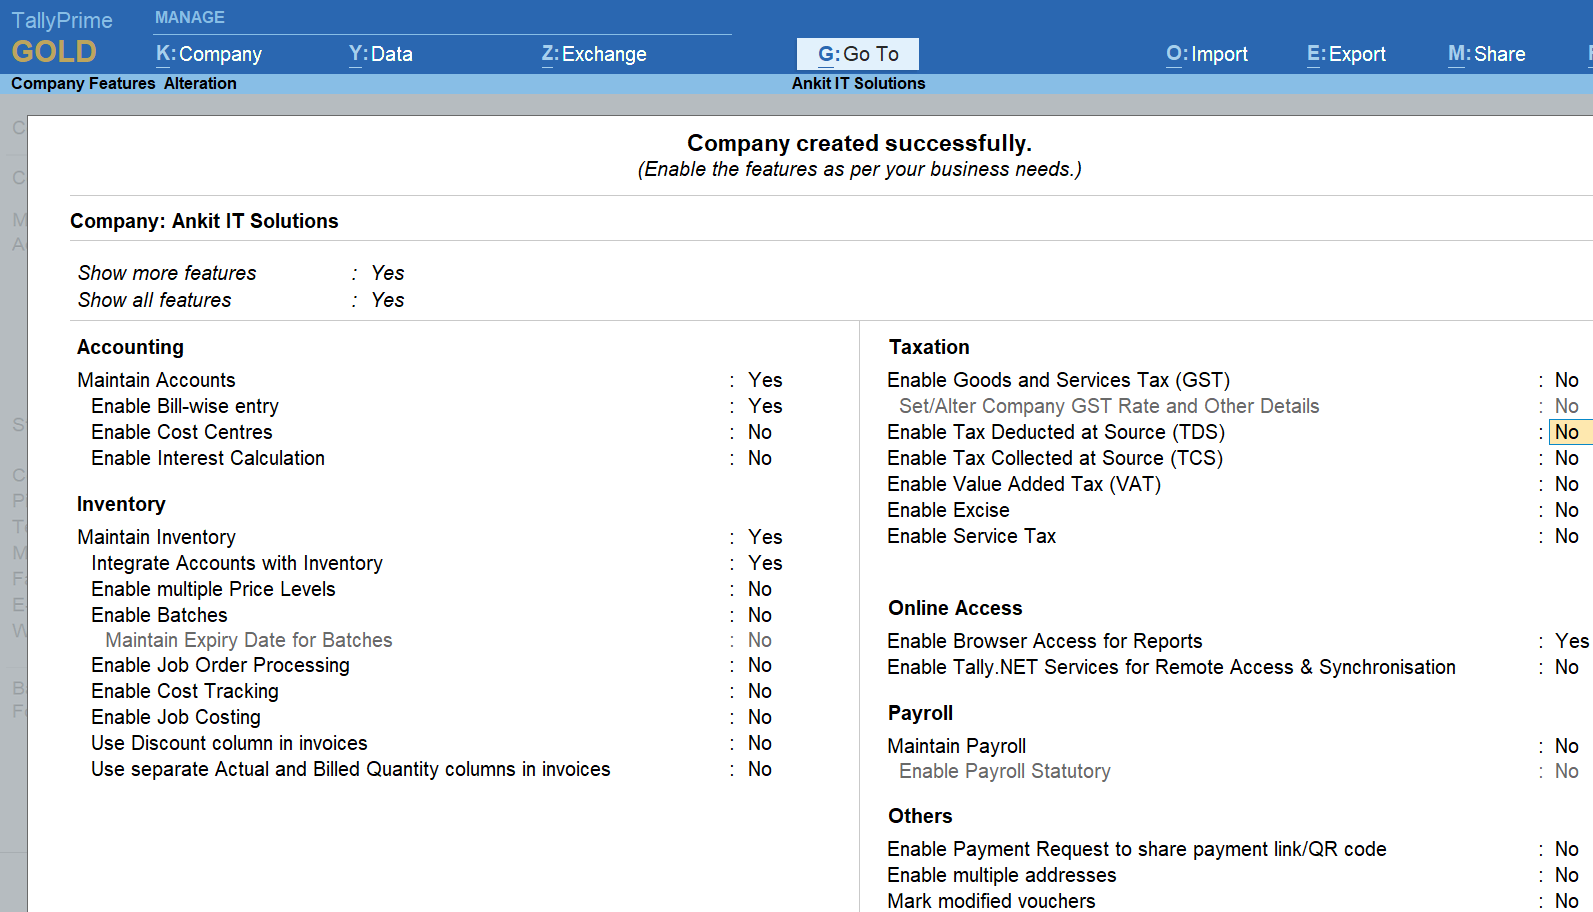Open the Y: Data menu

380,54
